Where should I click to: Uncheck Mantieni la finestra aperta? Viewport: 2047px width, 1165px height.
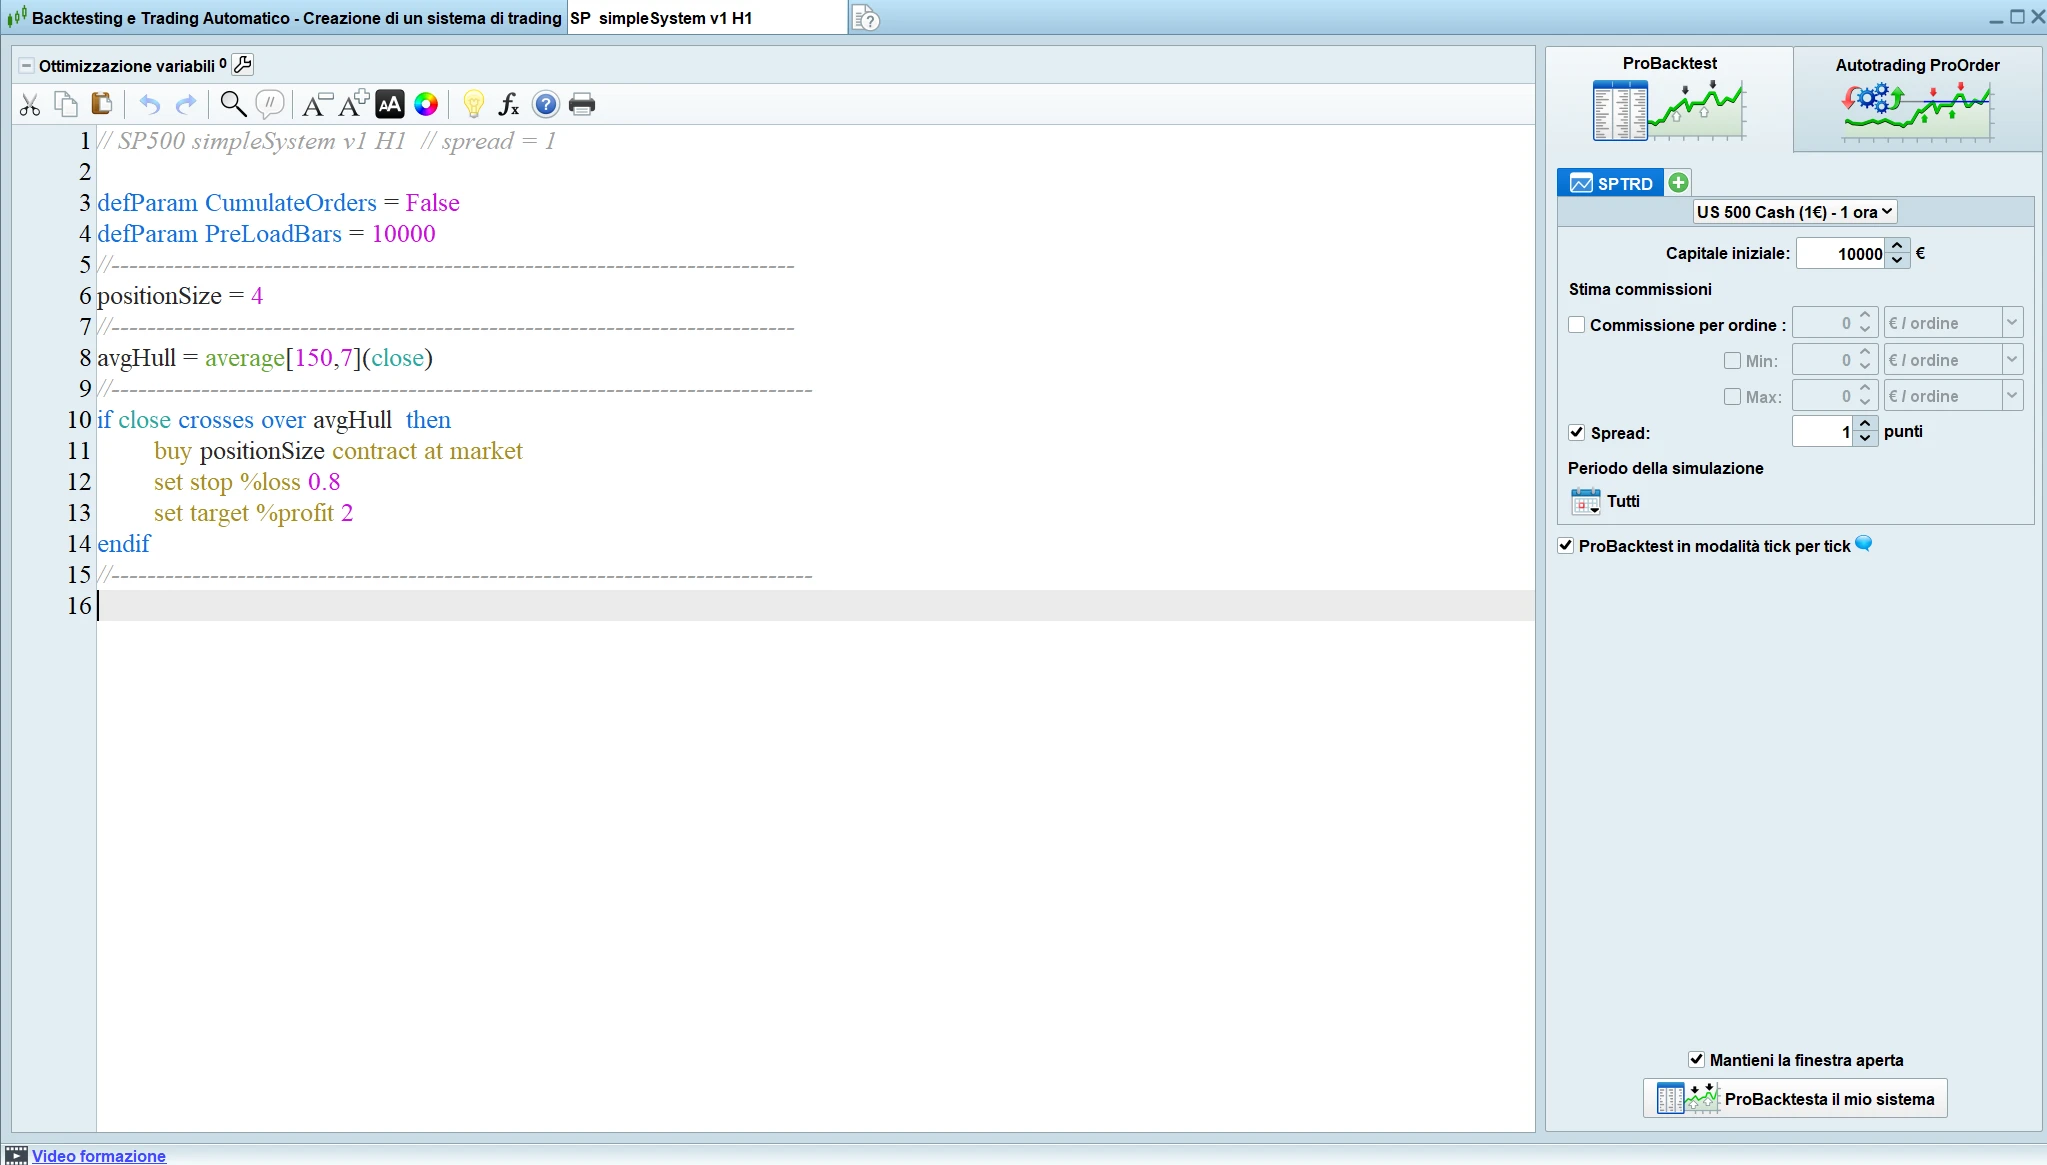click(x=1696, y=1060)
